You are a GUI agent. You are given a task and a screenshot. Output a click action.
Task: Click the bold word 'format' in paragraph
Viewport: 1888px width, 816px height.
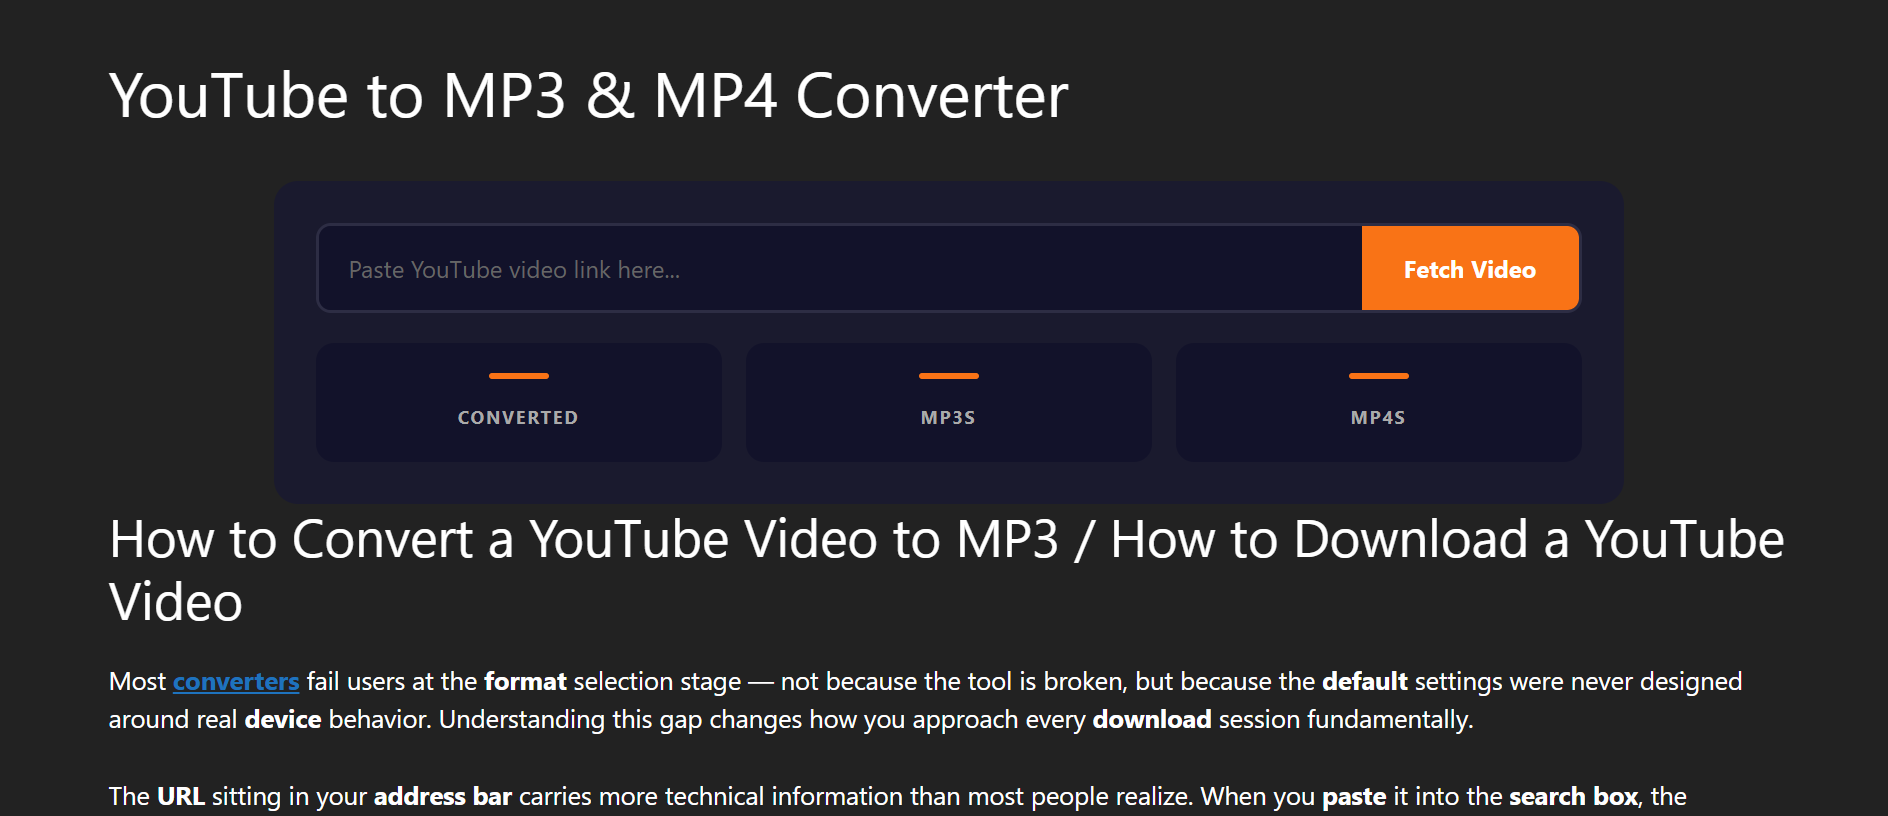point(525,682)
